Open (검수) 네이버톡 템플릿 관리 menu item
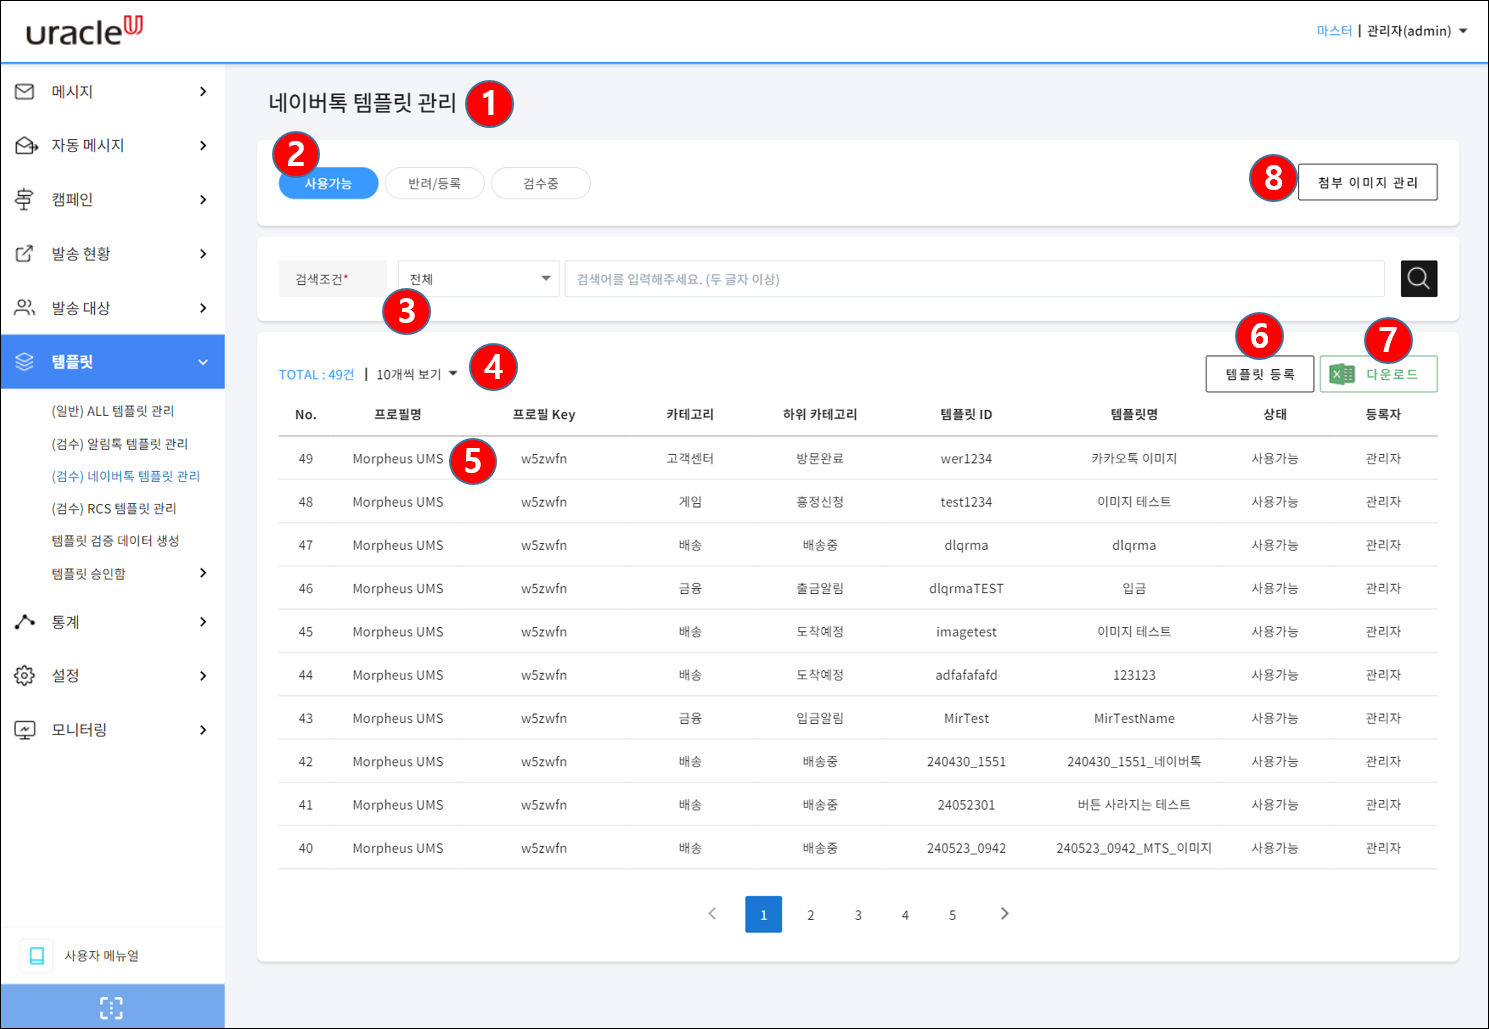Screen dimensions: 1489x1029 click(126, 476)
